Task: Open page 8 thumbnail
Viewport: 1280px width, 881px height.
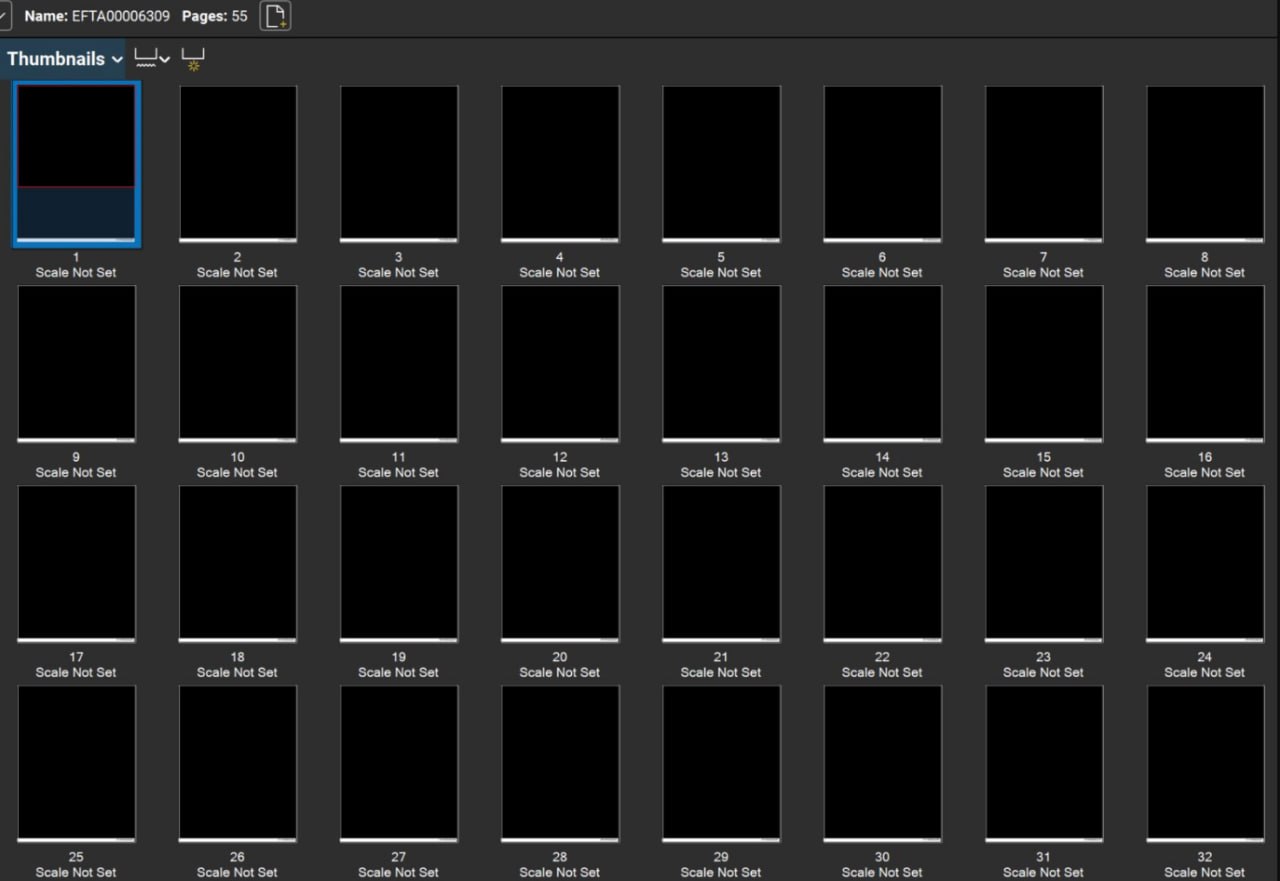Action: [1204, 163]
